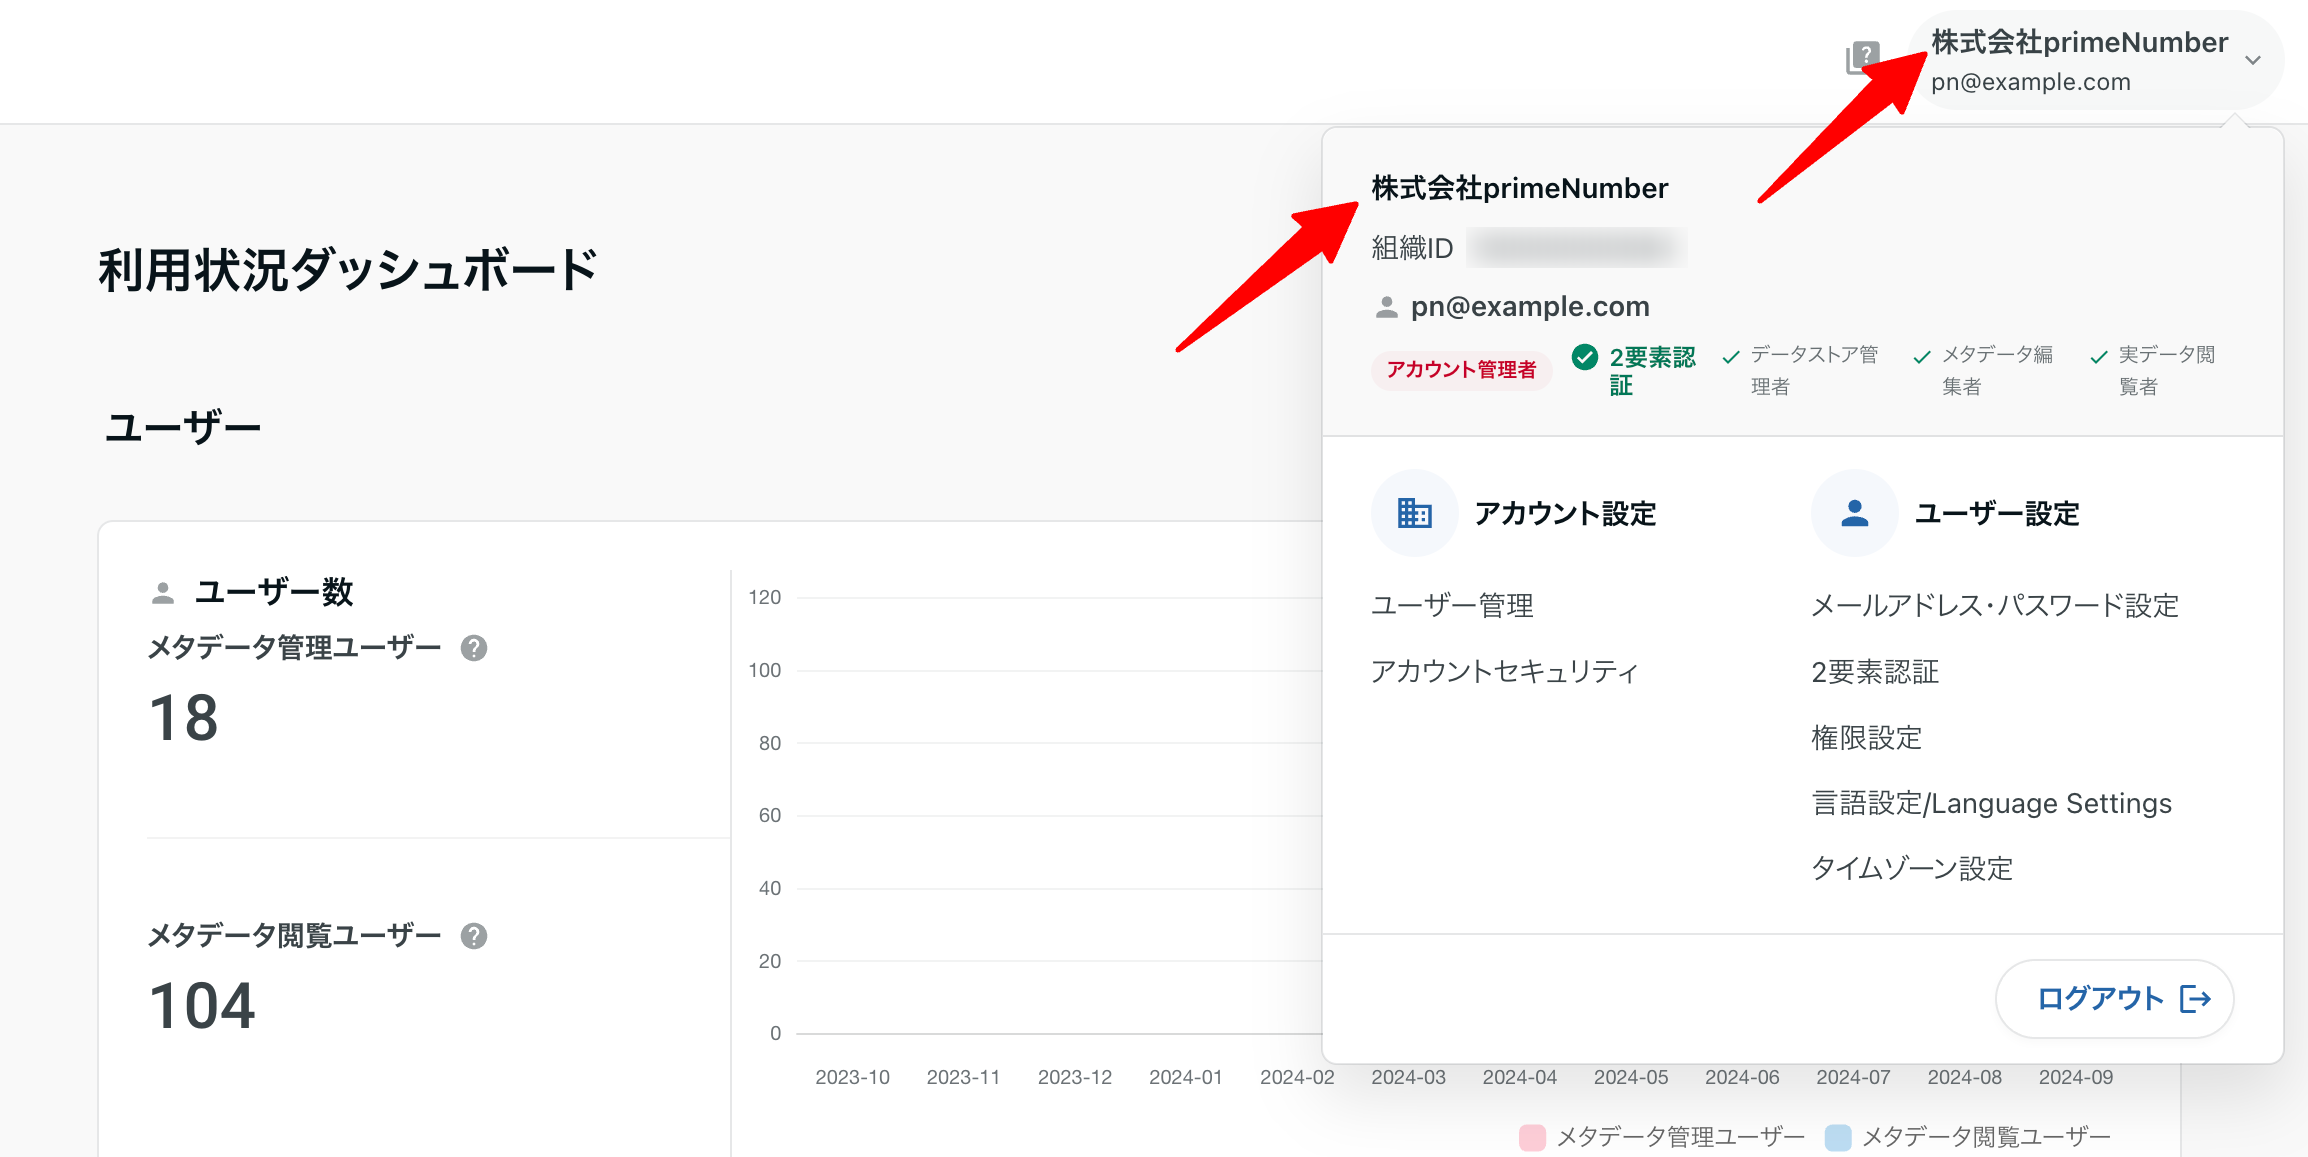This screenshot has height=1157, width=2308.
Task: Click the 株式会社primeNumber name in the panel
Action: [x=1520, y=189]
